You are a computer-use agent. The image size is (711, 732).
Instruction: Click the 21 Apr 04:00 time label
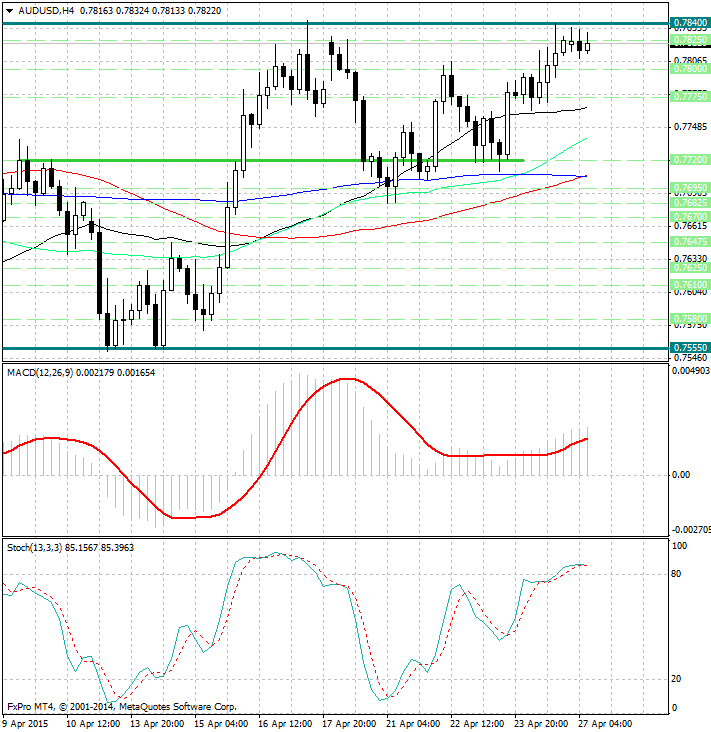pos(413,724)
